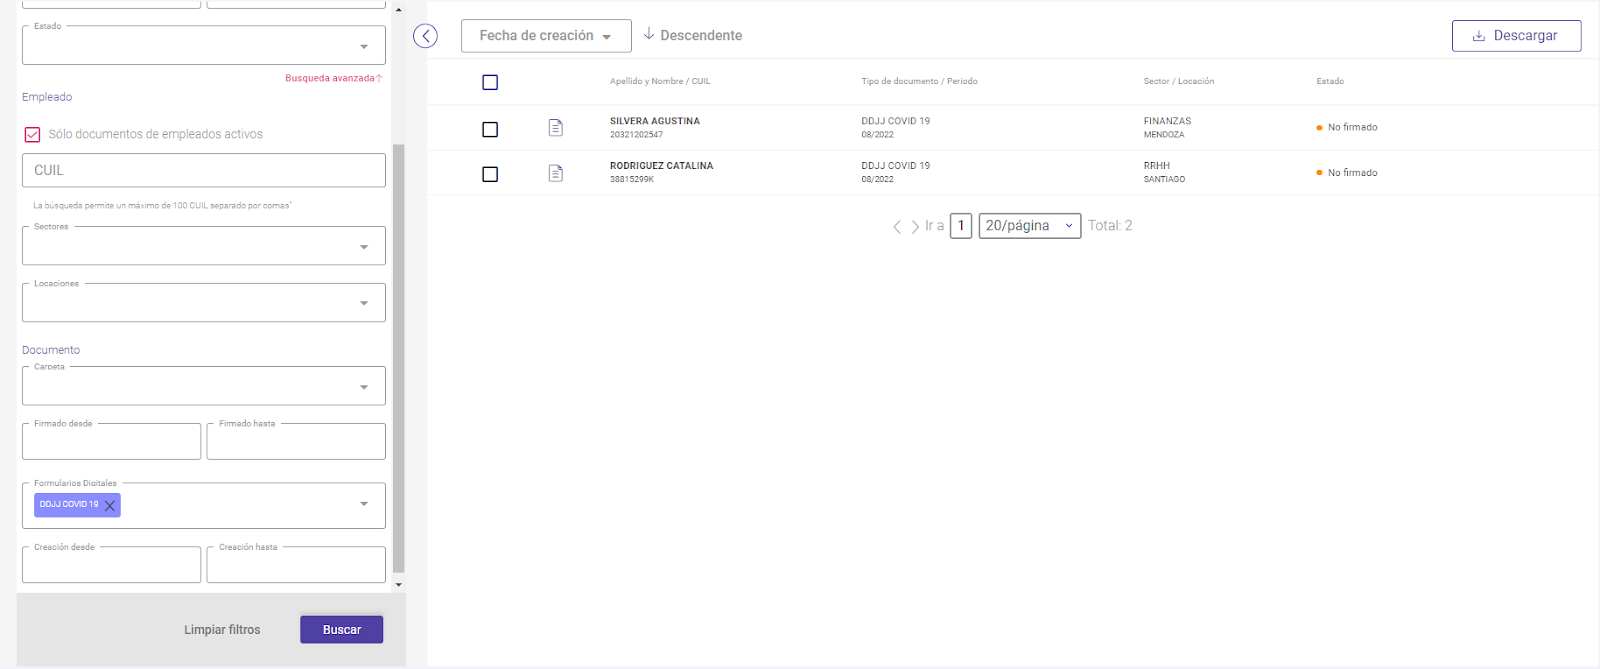The height and width of the screenshot is (669, 1600).
Task: Check the SILVERA AGUSTINA row
Action: click(x=490, y=129)
